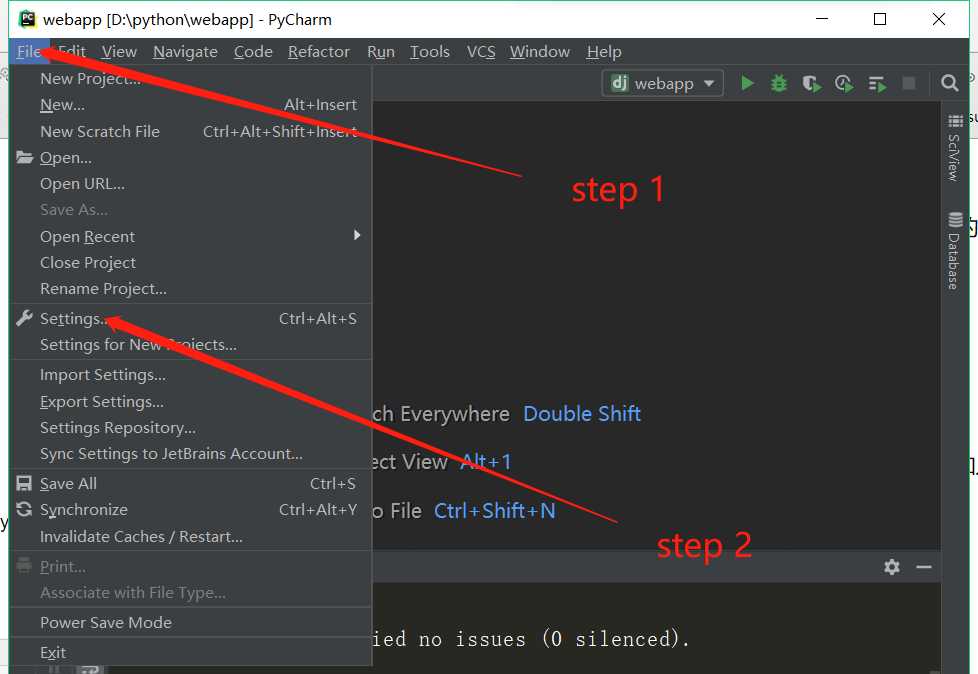Viewport: 978px width, 674px height.
Task: Choose Exit from File menu
Action: [x=191, y=652]
